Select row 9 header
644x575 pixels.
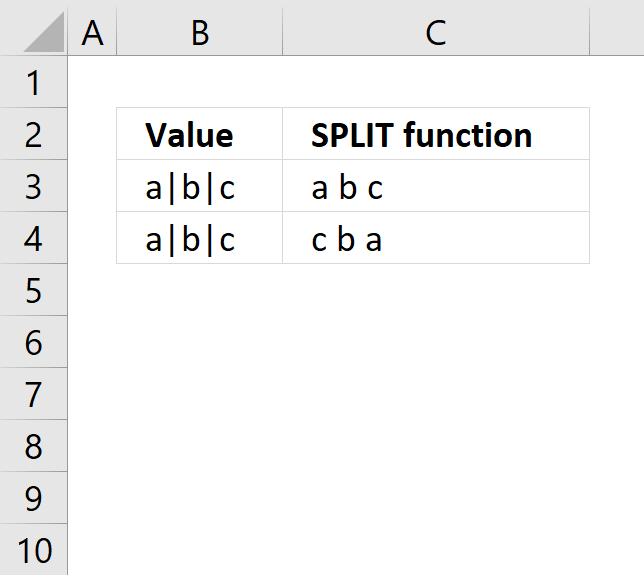pyautogui.click(x=34, y=498)
